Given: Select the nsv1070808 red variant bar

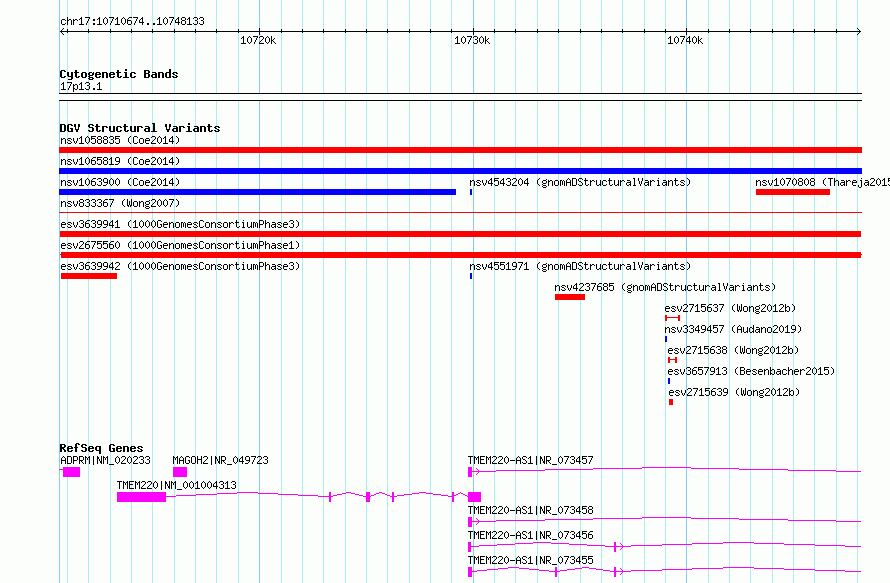Looking at the screenshot, I should coord(793,192).
